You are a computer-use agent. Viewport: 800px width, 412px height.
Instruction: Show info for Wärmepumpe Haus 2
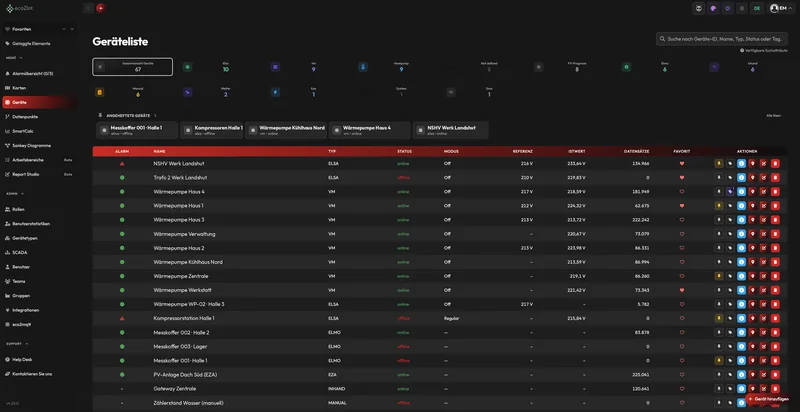(741, 248)
